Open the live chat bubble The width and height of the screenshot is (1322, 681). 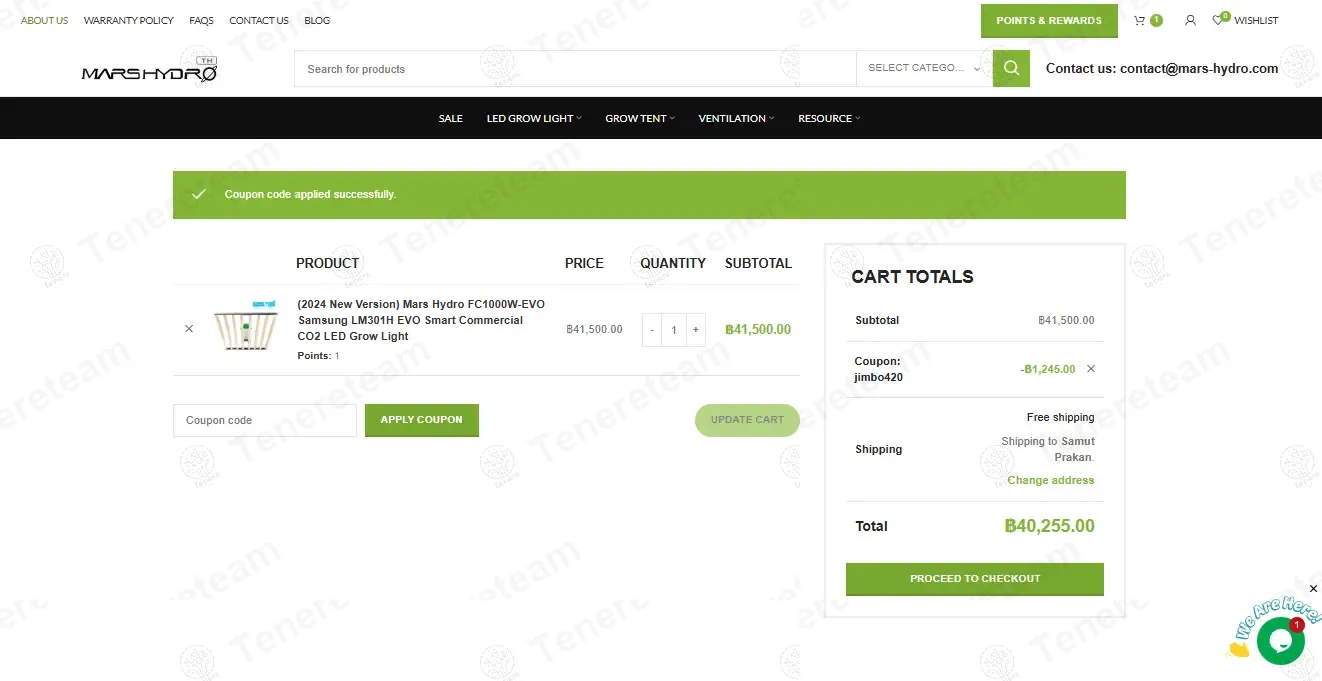[1280, 641]
